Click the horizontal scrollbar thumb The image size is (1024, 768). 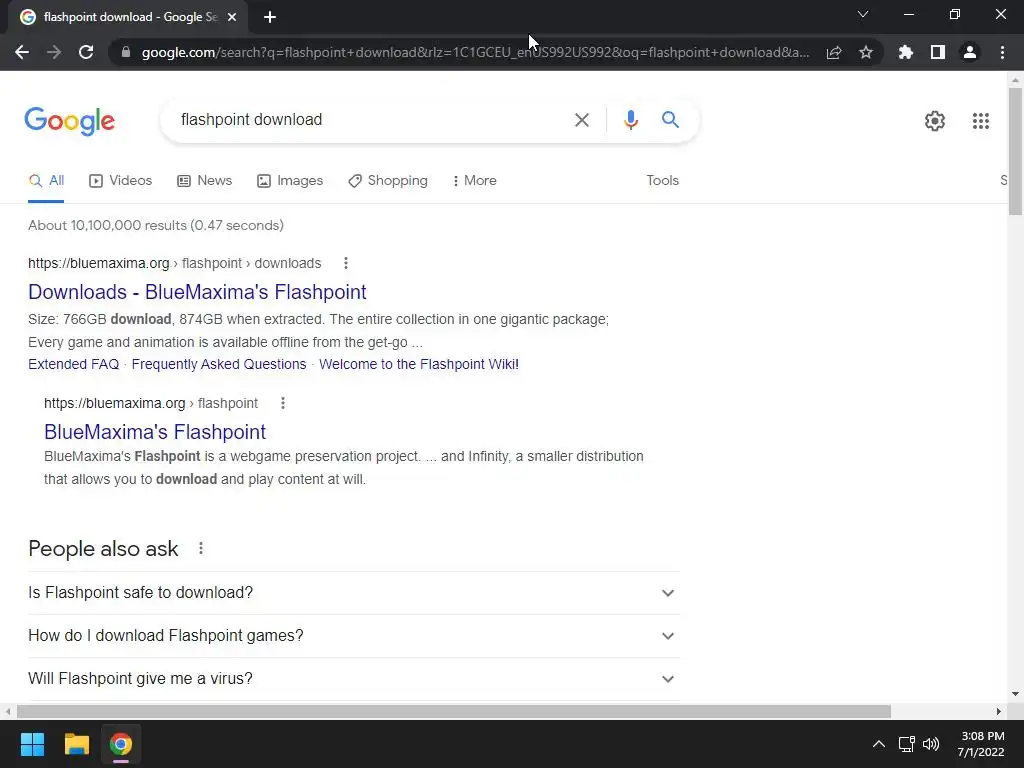click(x=454, y=711)
